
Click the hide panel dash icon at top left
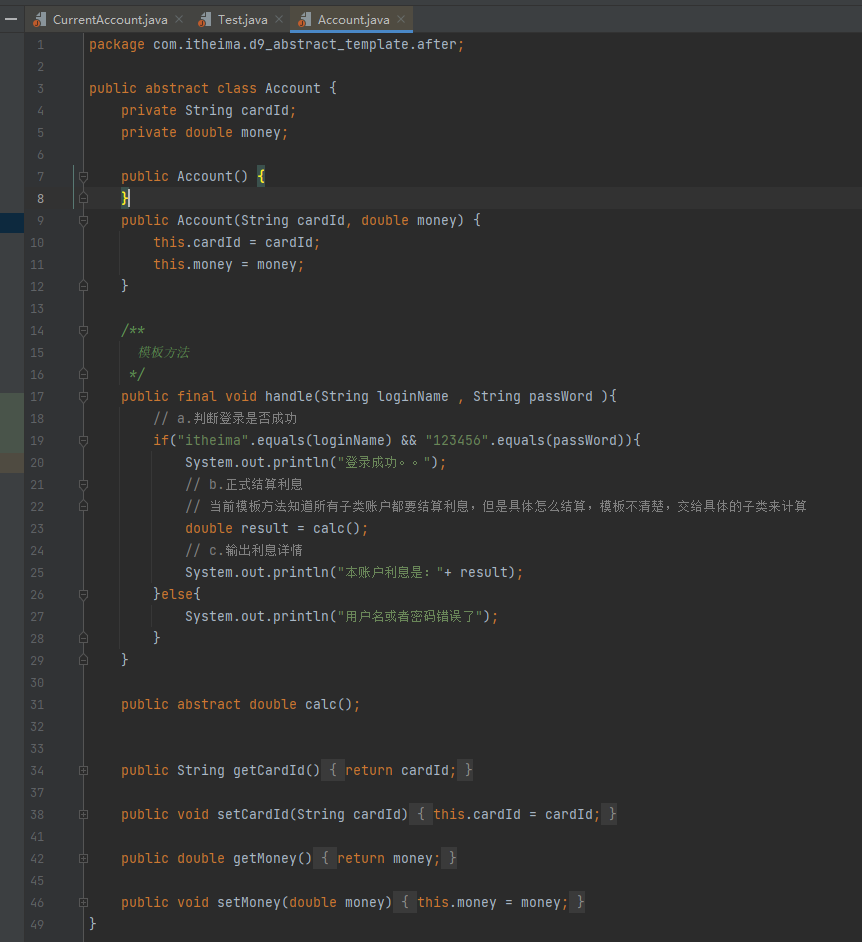pyautogui.click(x=11, y=19)
